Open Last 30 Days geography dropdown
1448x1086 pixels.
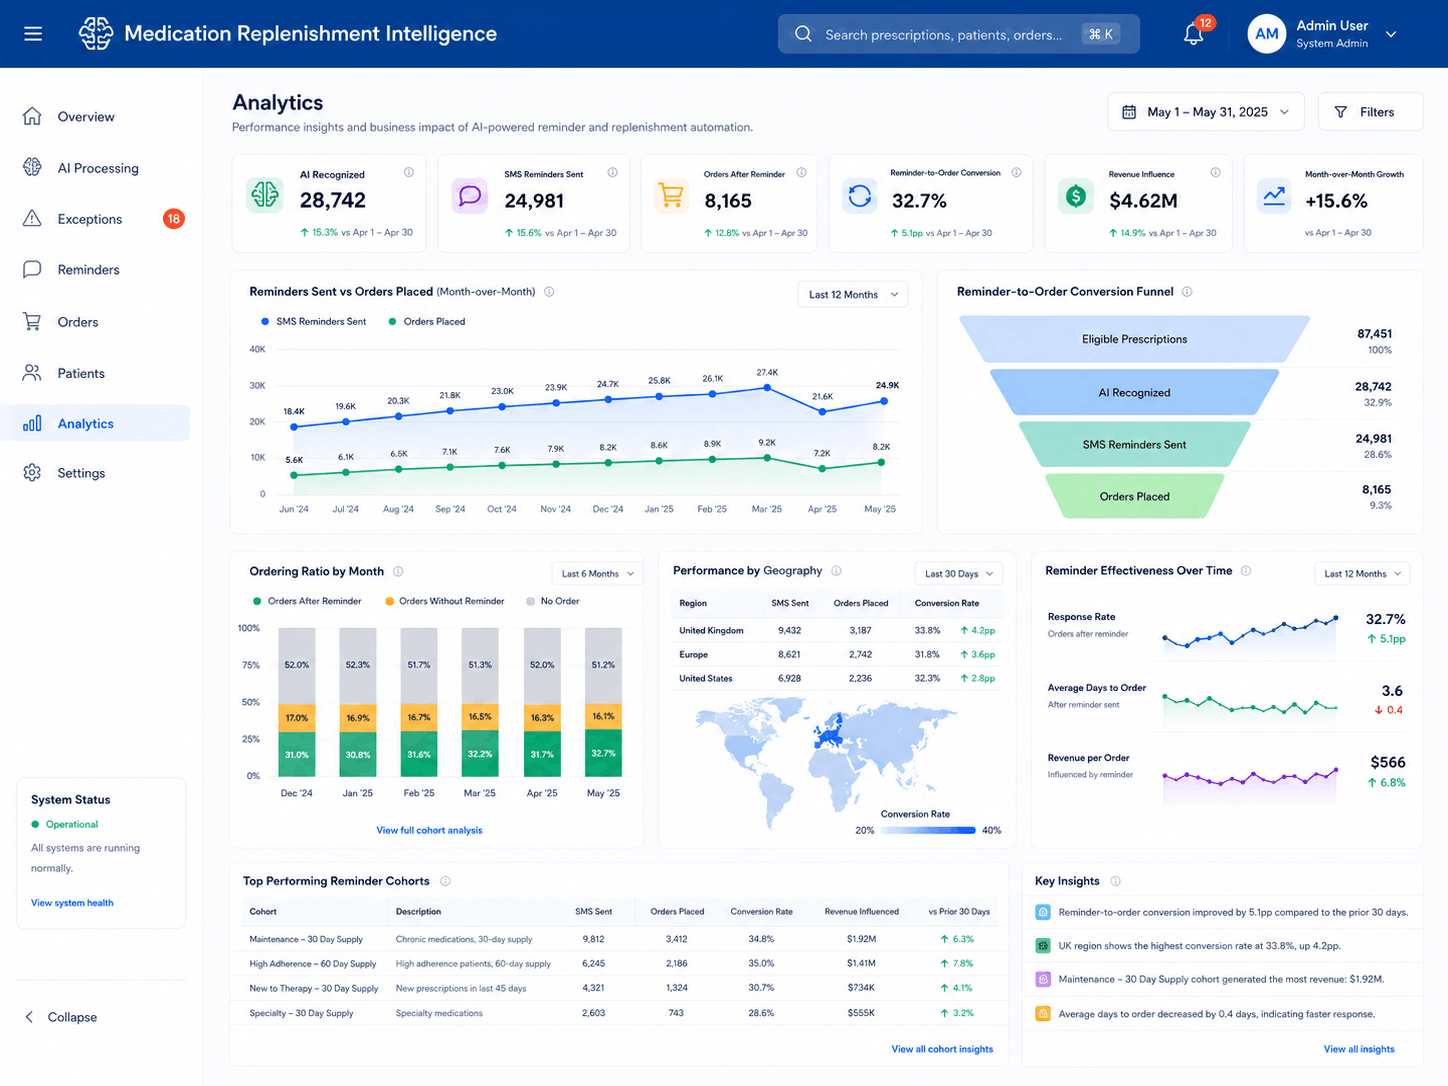(958, 574)
